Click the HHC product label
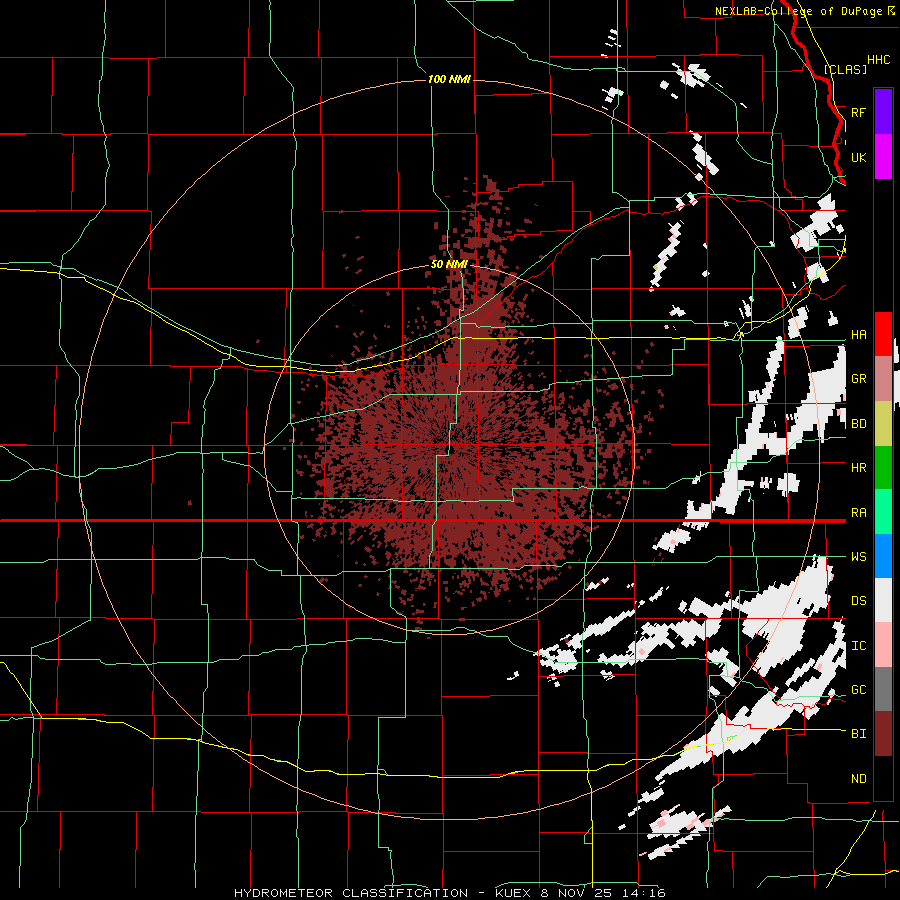900x900 pixels. coord(878,60)
